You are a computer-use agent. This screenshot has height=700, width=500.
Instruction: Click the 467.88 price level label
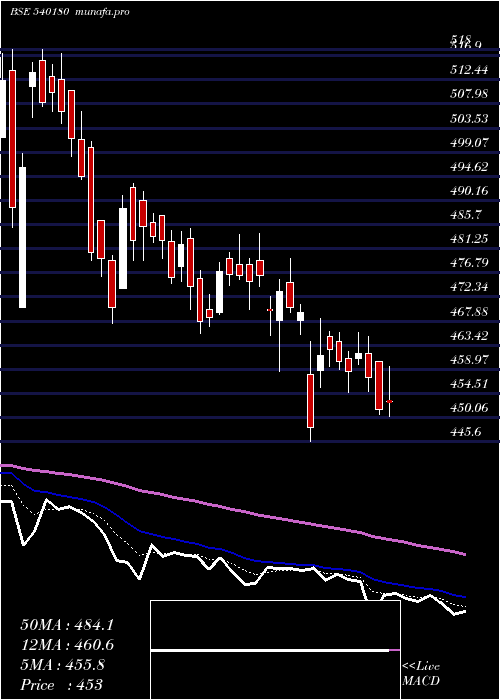(x=469, y=312)
